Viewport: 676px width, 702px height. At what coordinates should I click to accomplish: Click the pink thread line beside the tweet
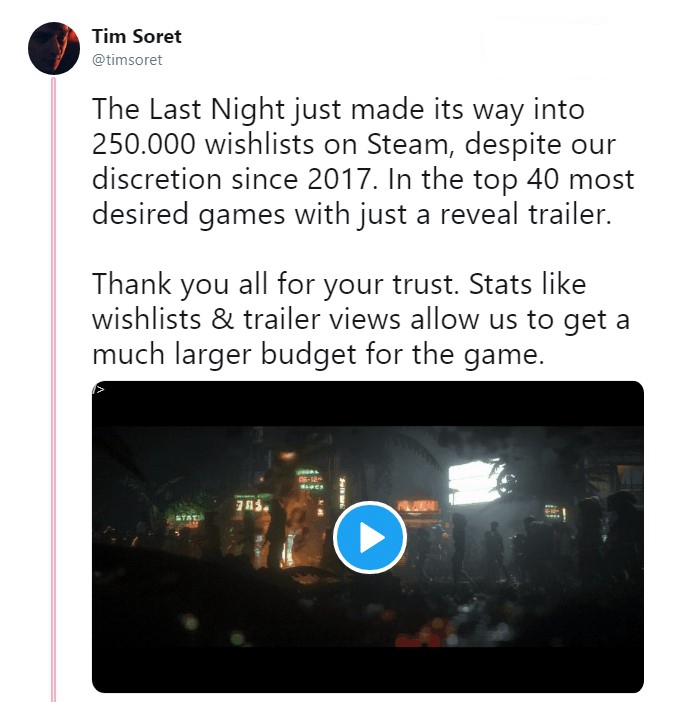coord(52,400)
